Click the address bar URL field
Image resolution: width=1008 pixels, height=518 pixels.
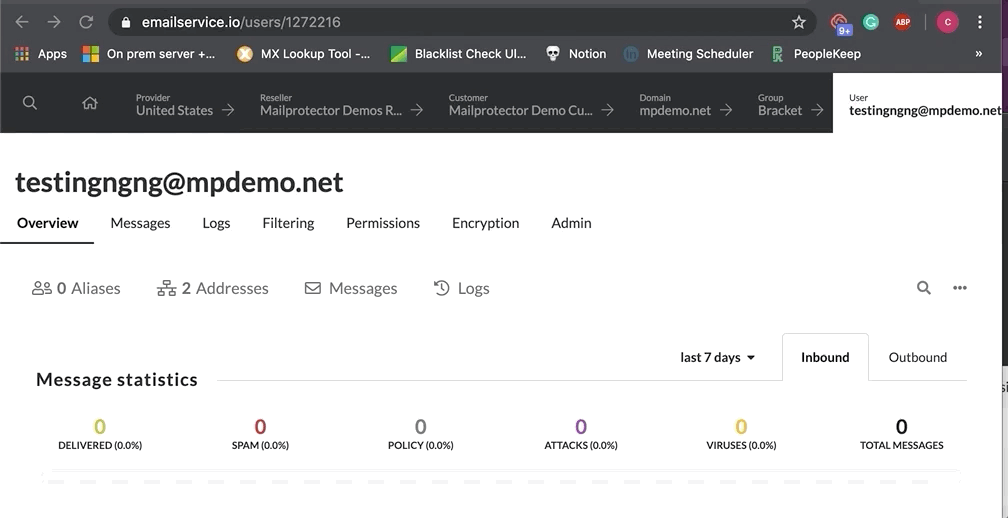tap(462, 22)
